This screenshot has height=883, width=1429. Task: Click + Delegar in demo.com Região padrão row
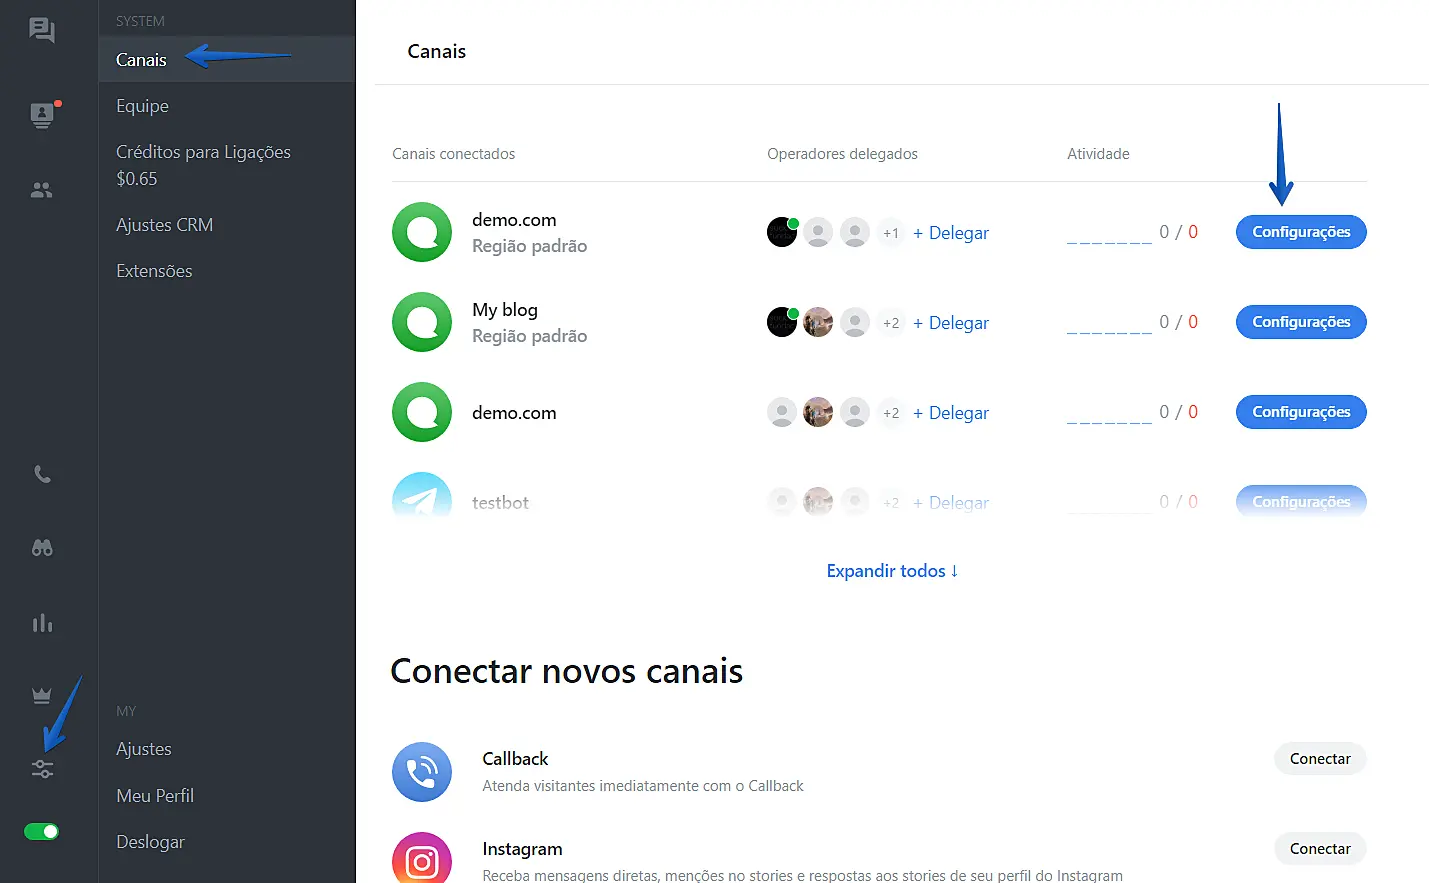(x=951, y=233)
